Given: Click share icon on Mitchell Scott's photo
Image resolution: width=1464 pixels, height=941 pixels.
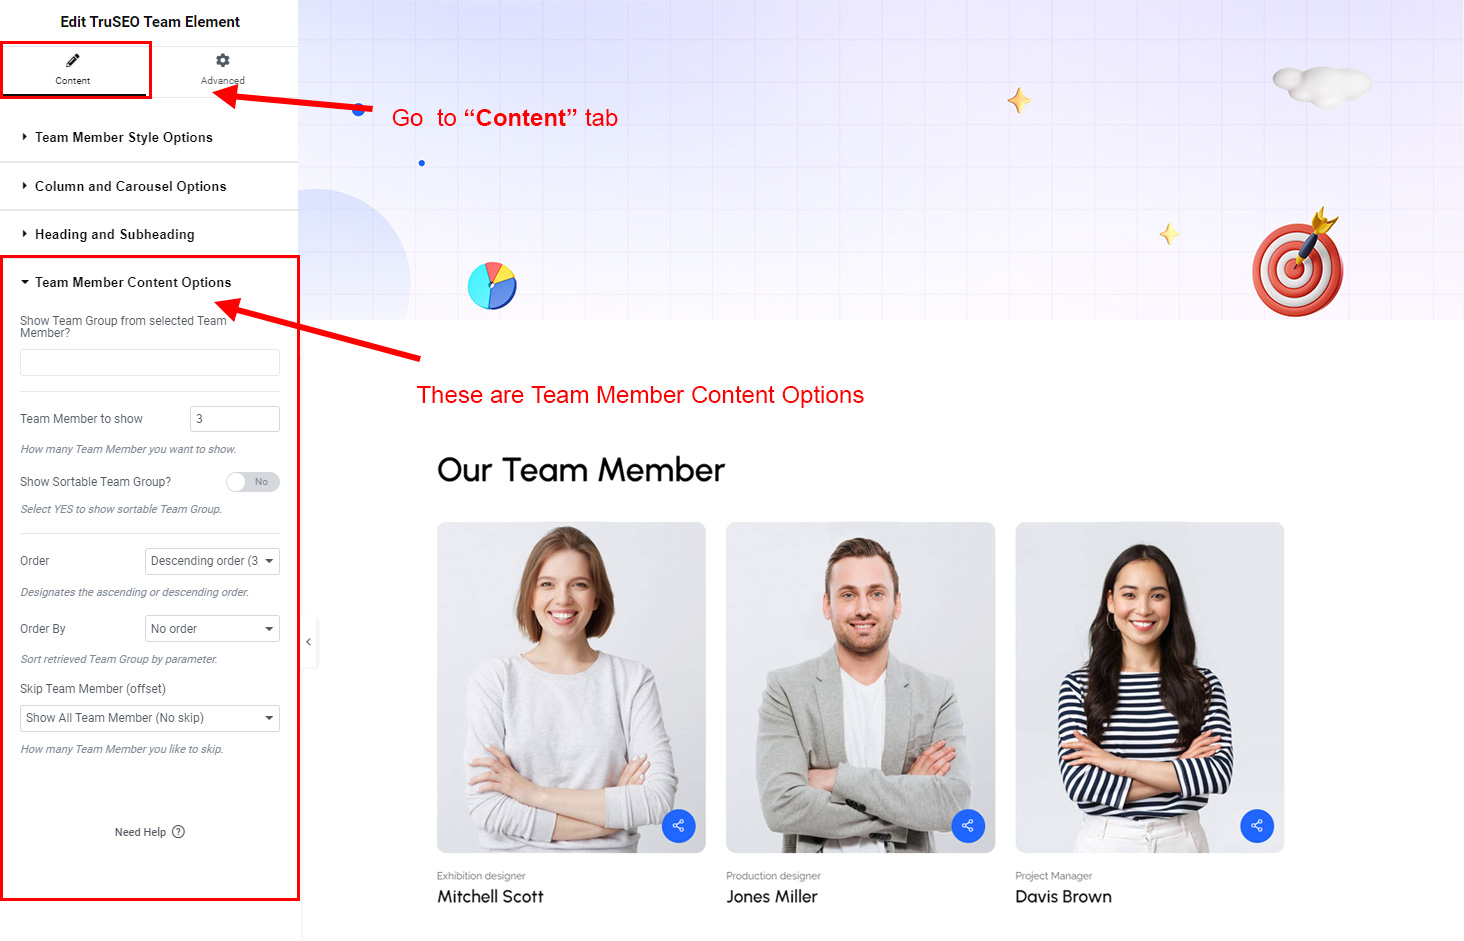Looking at the screenshot, I should coord(679,826).
